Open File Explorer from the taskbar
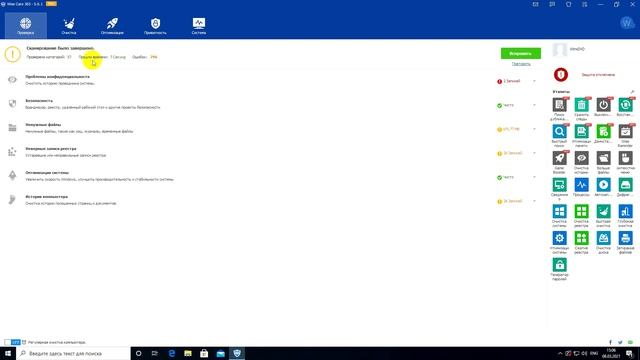 click(x=188, y=353)
